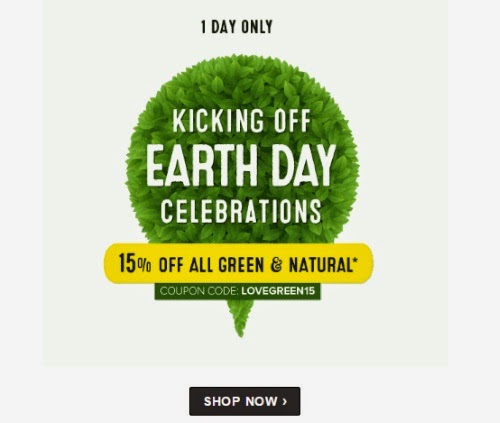Screen dimensions: 500x423
Task: Click the 1 DAY ONLY heading
Action: click(237, 27)
